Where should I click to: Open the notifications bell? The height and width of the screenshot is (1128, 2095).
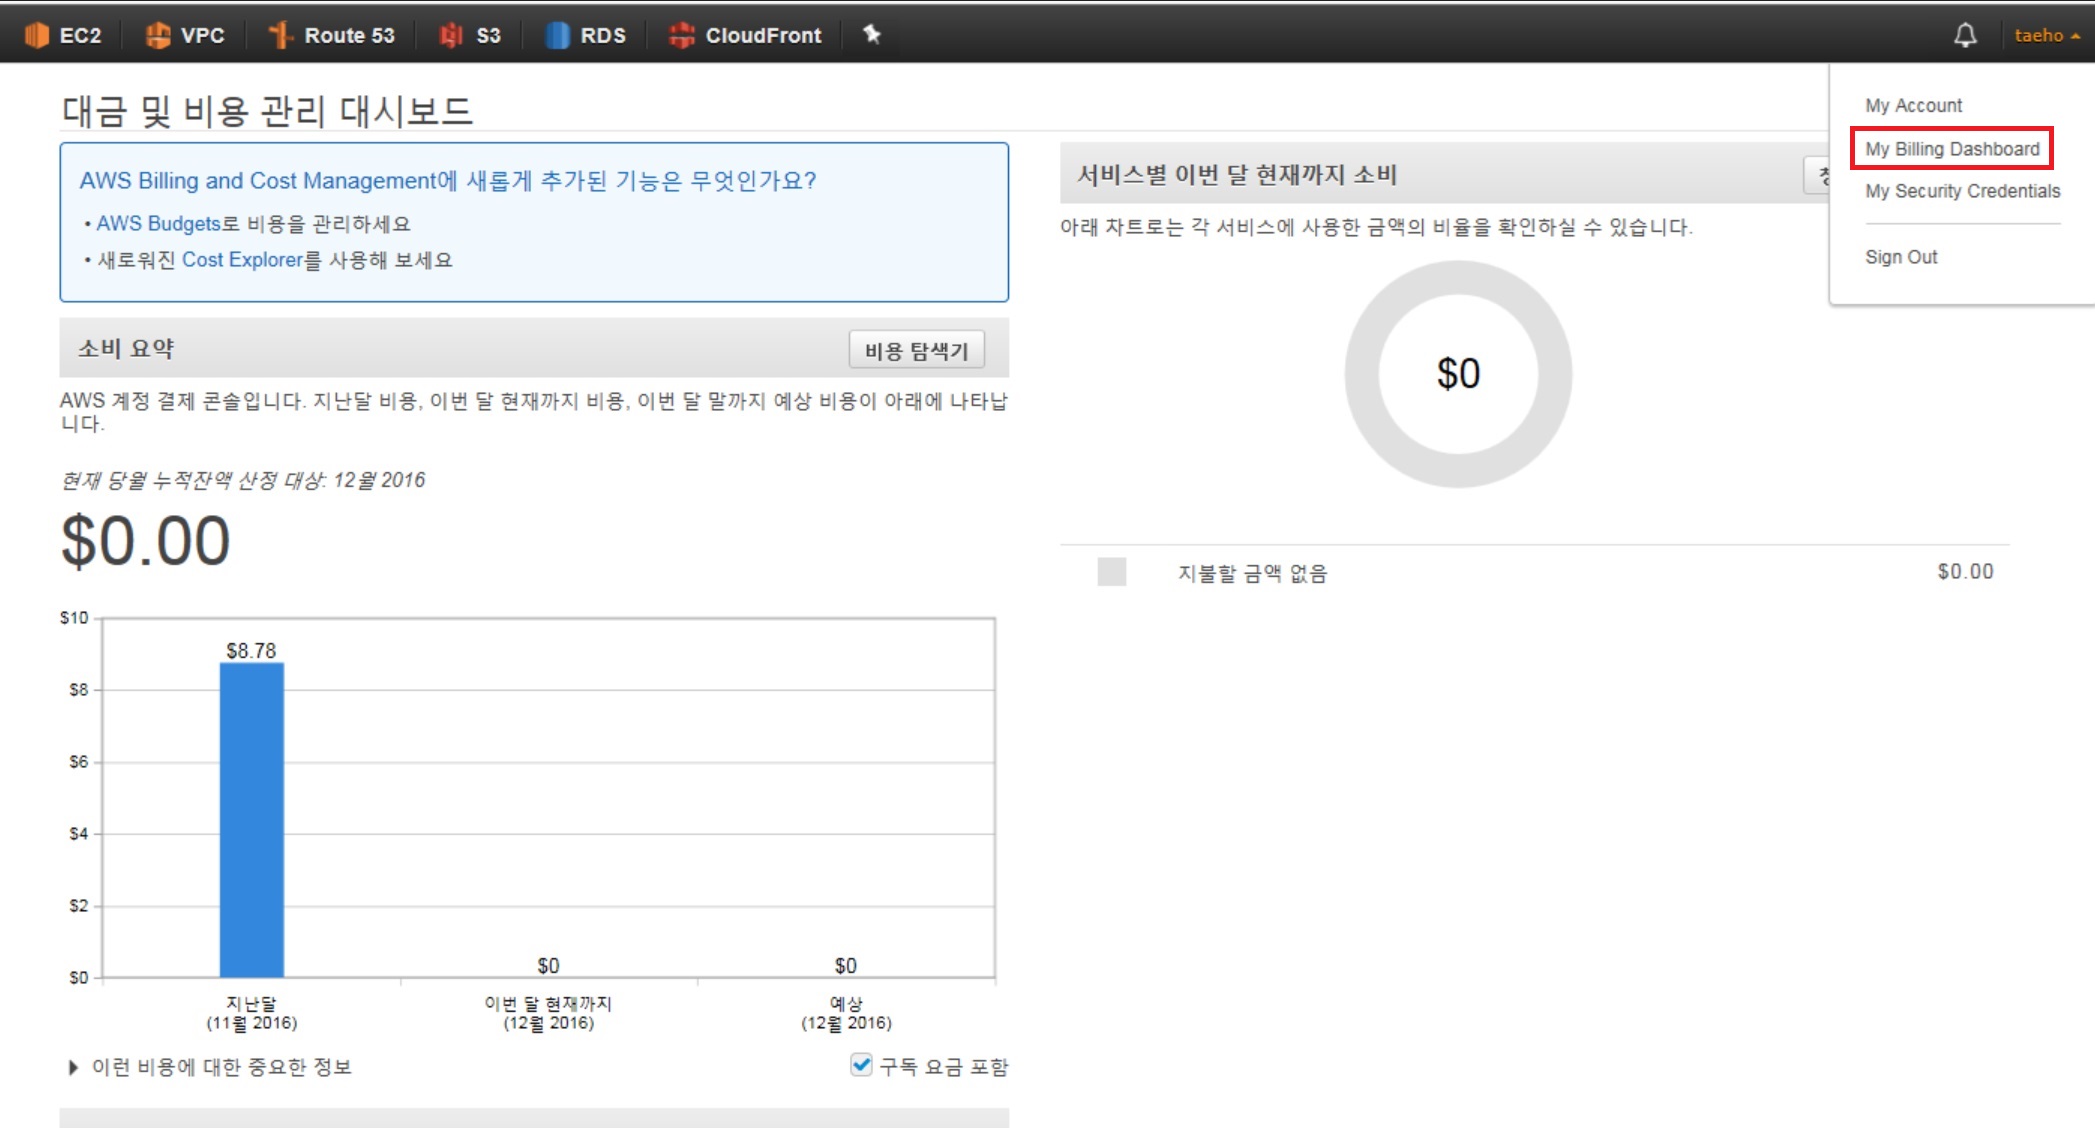point(1965,35)
